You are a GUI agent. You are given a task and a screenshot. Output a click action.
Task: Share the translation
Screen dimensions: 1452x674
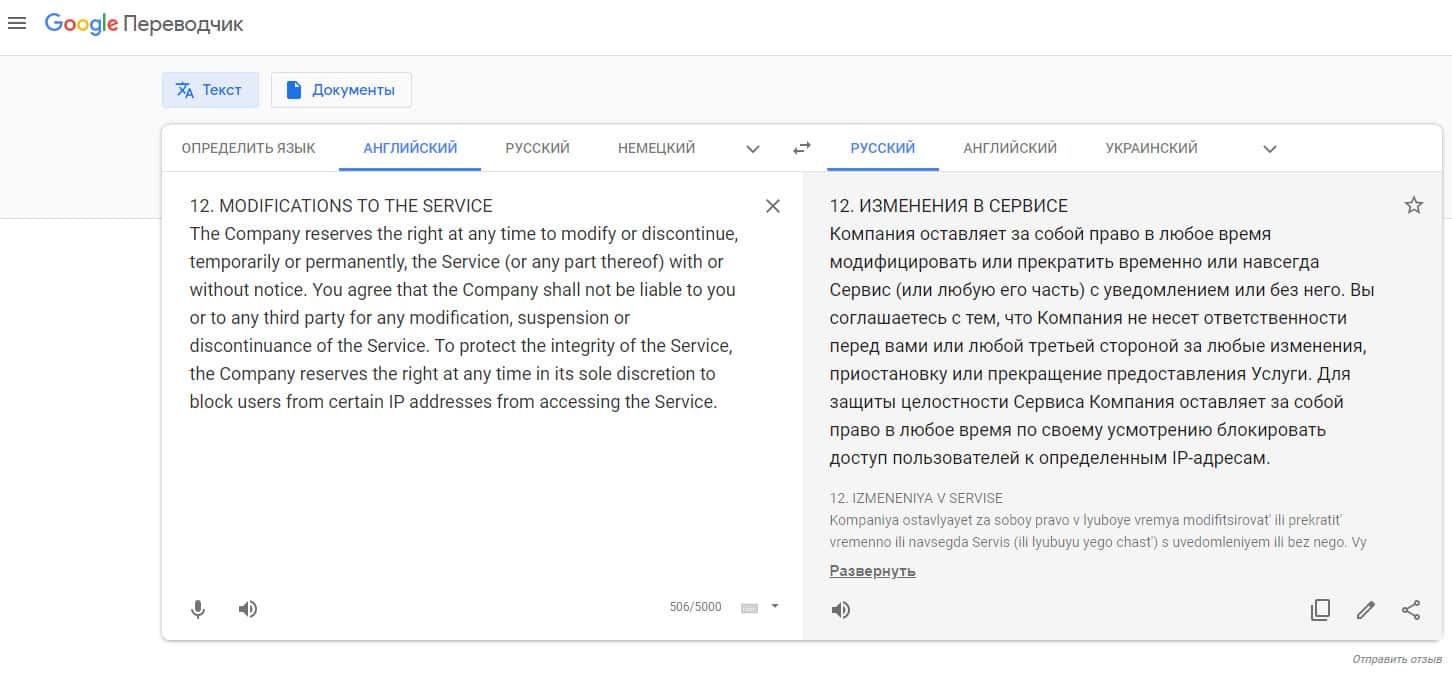pyautogui.click(x=1411, y=610)
